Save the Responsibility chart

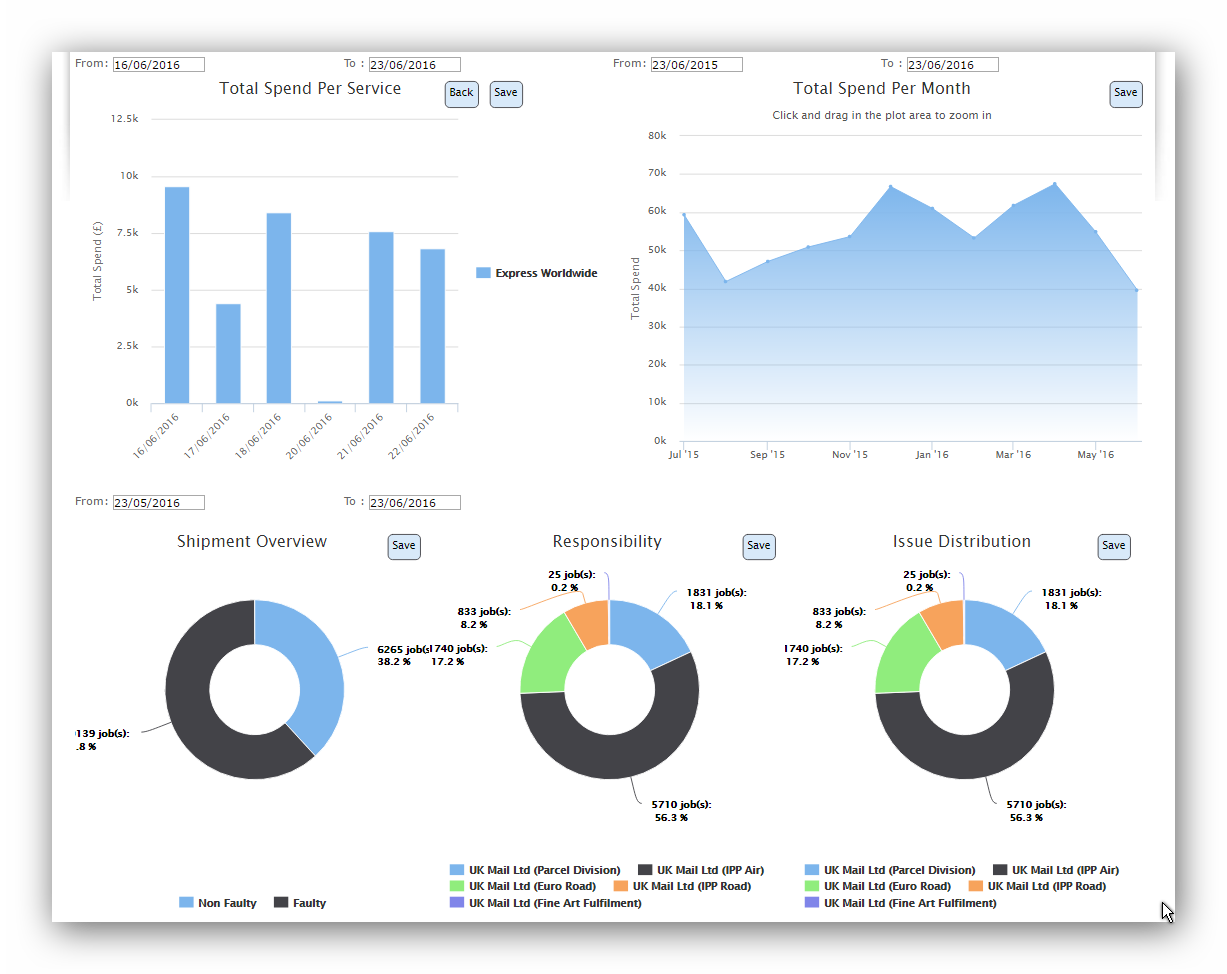(759, 547)
